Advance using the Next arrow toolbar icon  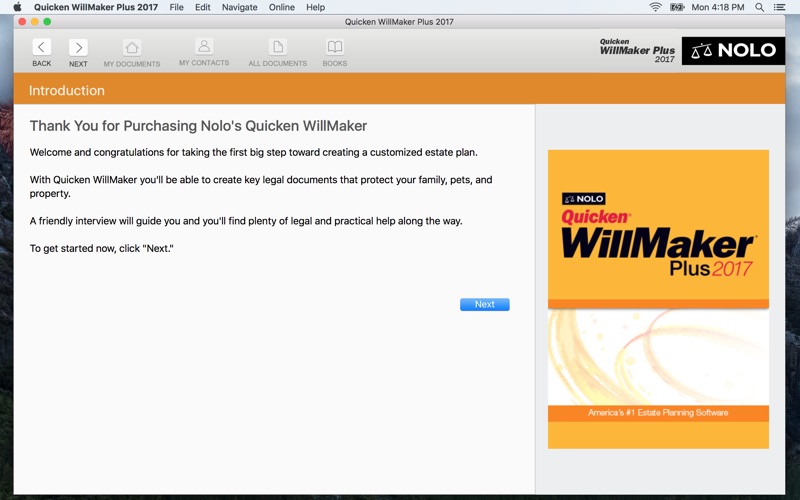click(78, 47)
